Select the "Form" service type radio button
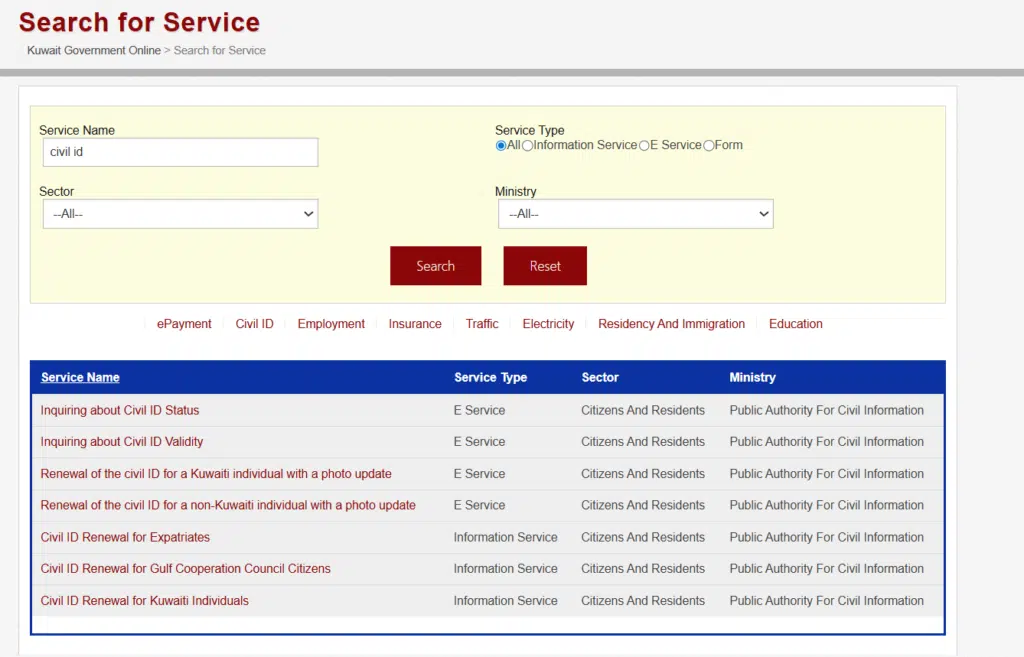Image resolution: width=1024 pixels, height=657 pixels. tap(709, 145)
